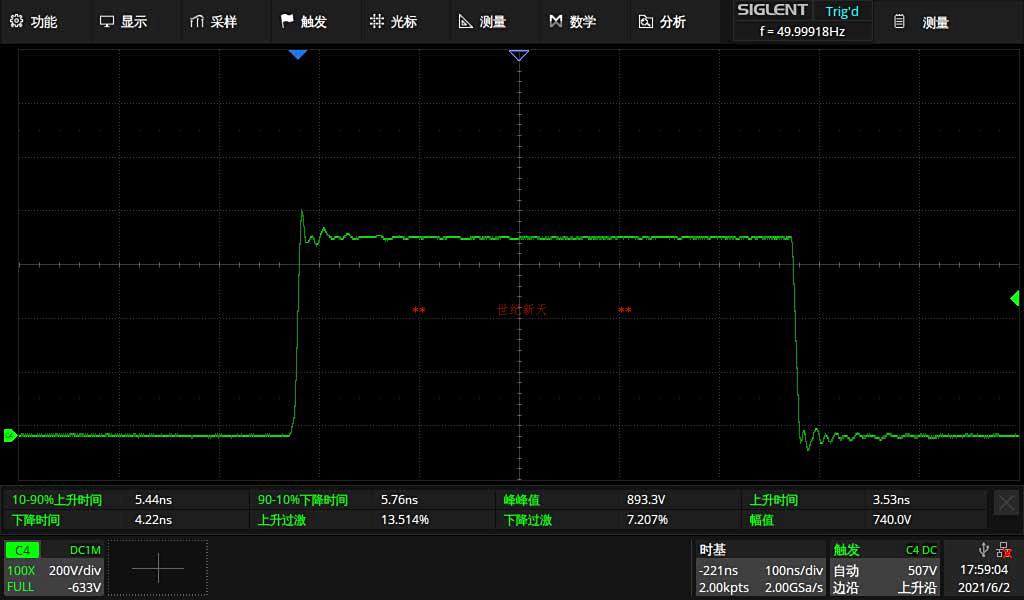Click the frequency readout f = 49.99918Hz

coord(803,31)
